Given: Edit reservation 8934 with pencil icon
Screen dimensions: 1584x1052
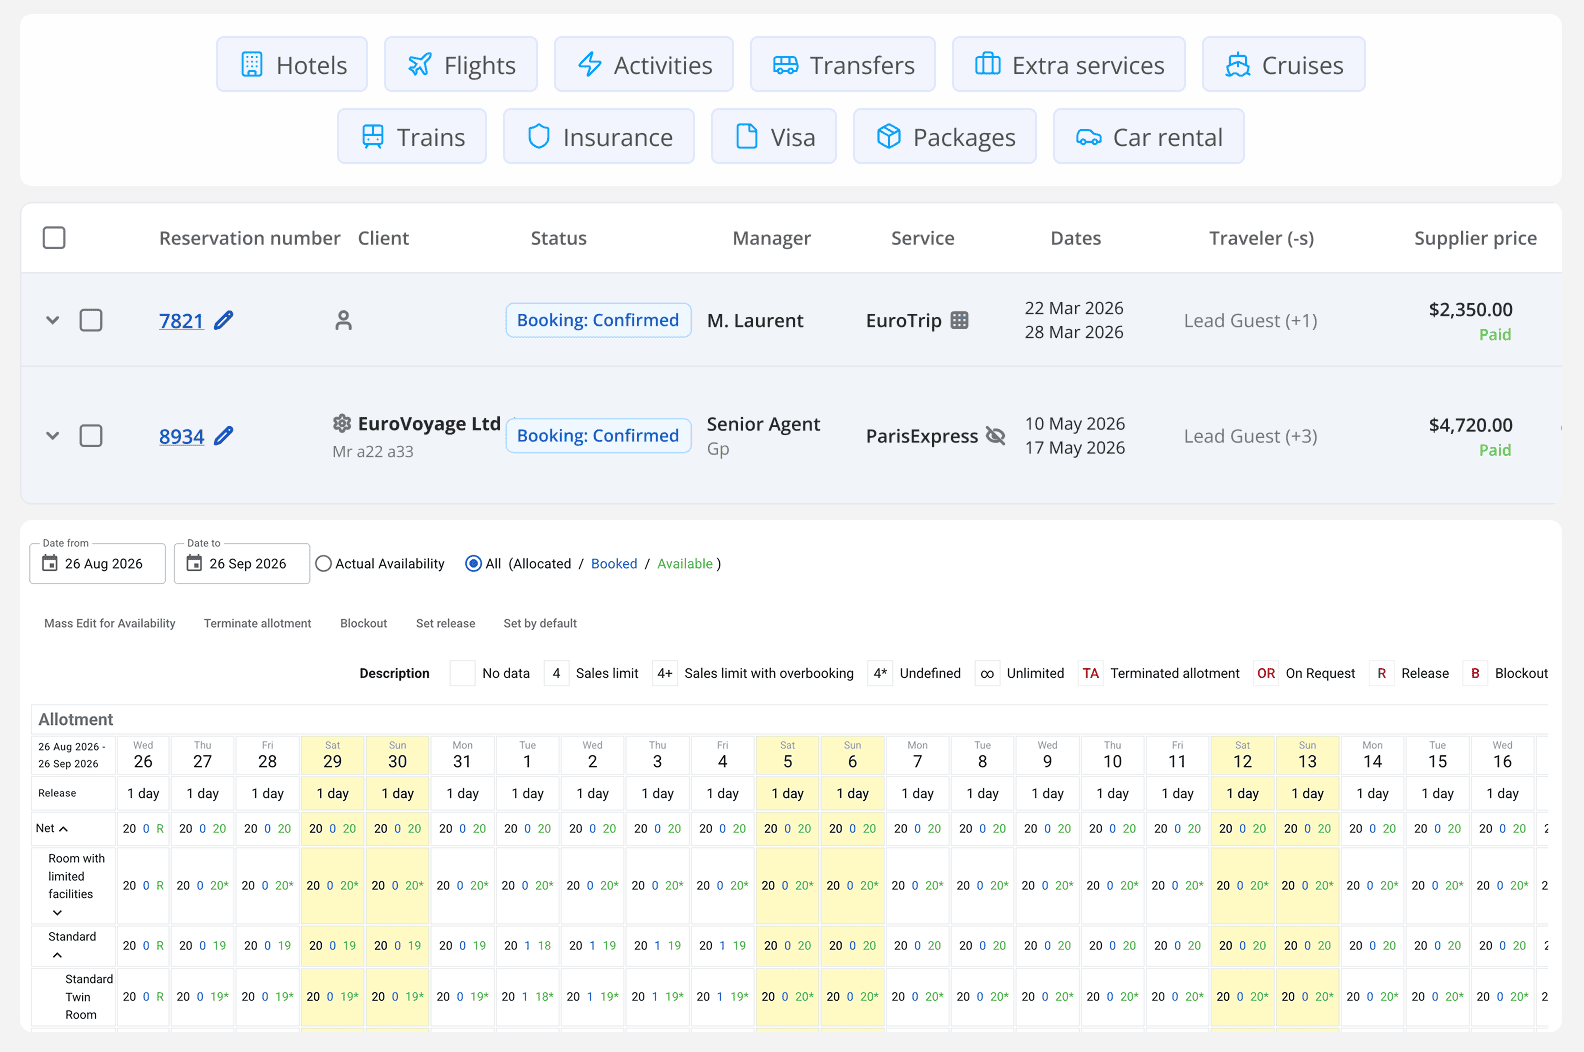Looking at the screenshot, I should (x=224, y=436).
